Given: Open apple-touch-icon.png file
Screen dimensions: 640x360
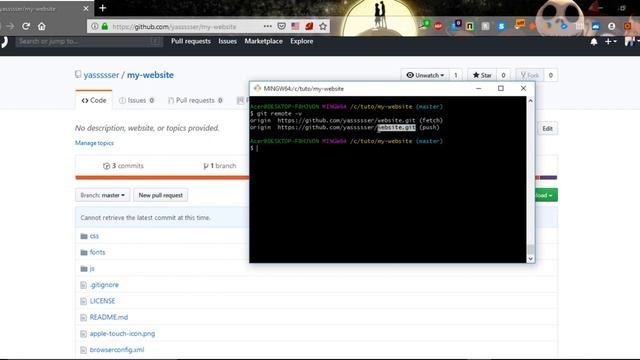Looking at the screenshot, I should coord(122,333).
